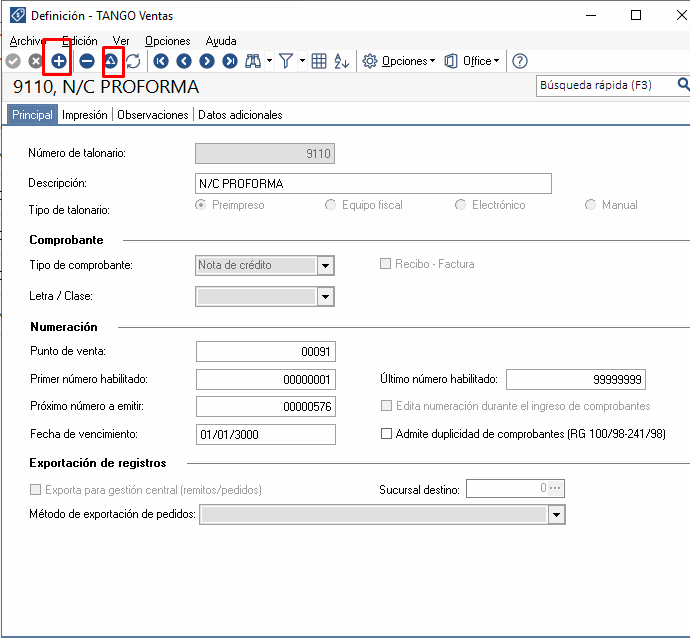Click the quick search magnifier icon
Image resolution: width=690 pixels, height=638 pixels.
(x=683, y=84)
